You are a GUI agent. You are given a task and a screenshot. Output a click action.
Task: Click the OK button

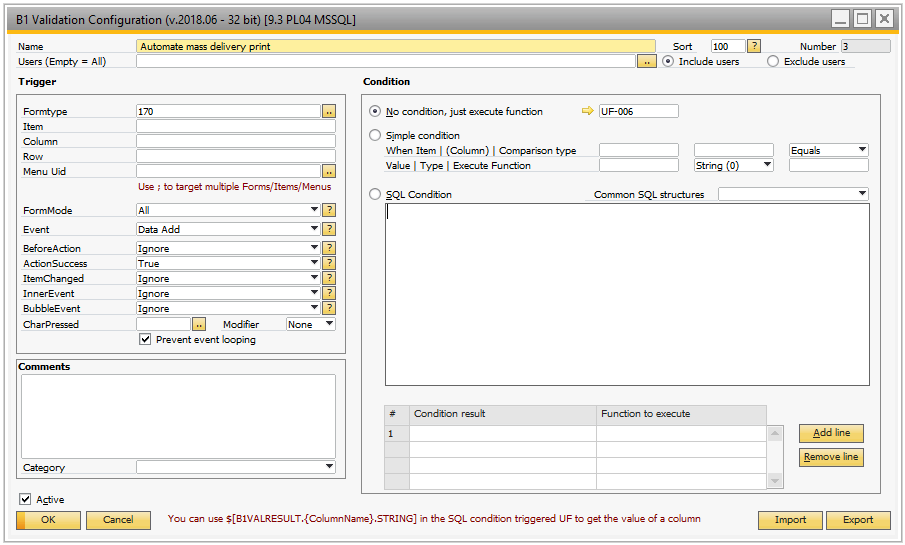(48, 520)
